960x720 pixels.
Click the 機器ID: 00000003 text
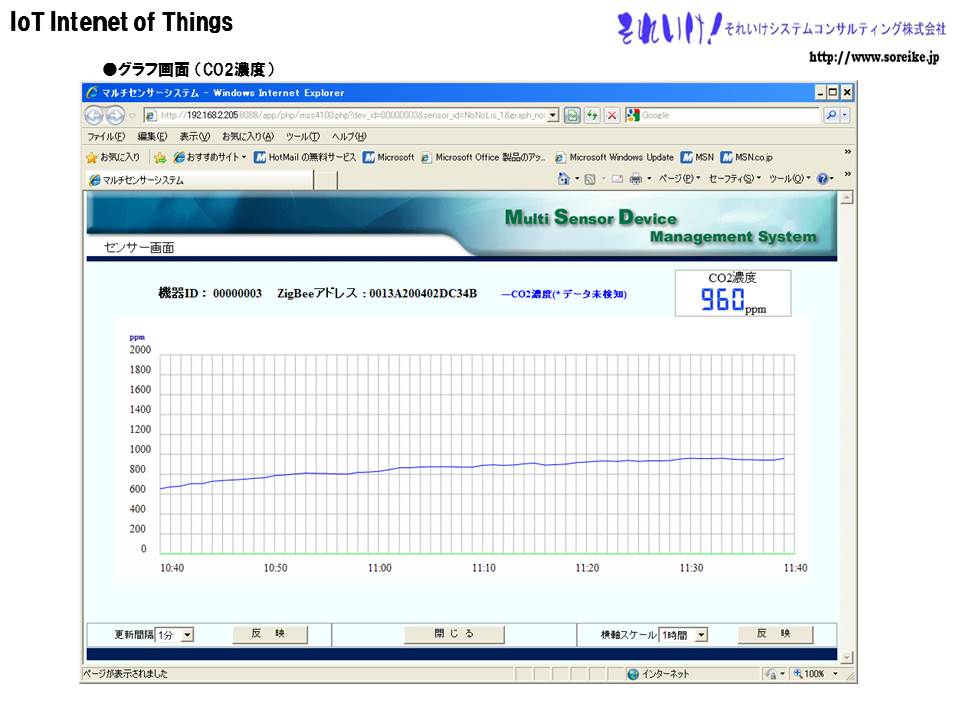coord(210,293)
